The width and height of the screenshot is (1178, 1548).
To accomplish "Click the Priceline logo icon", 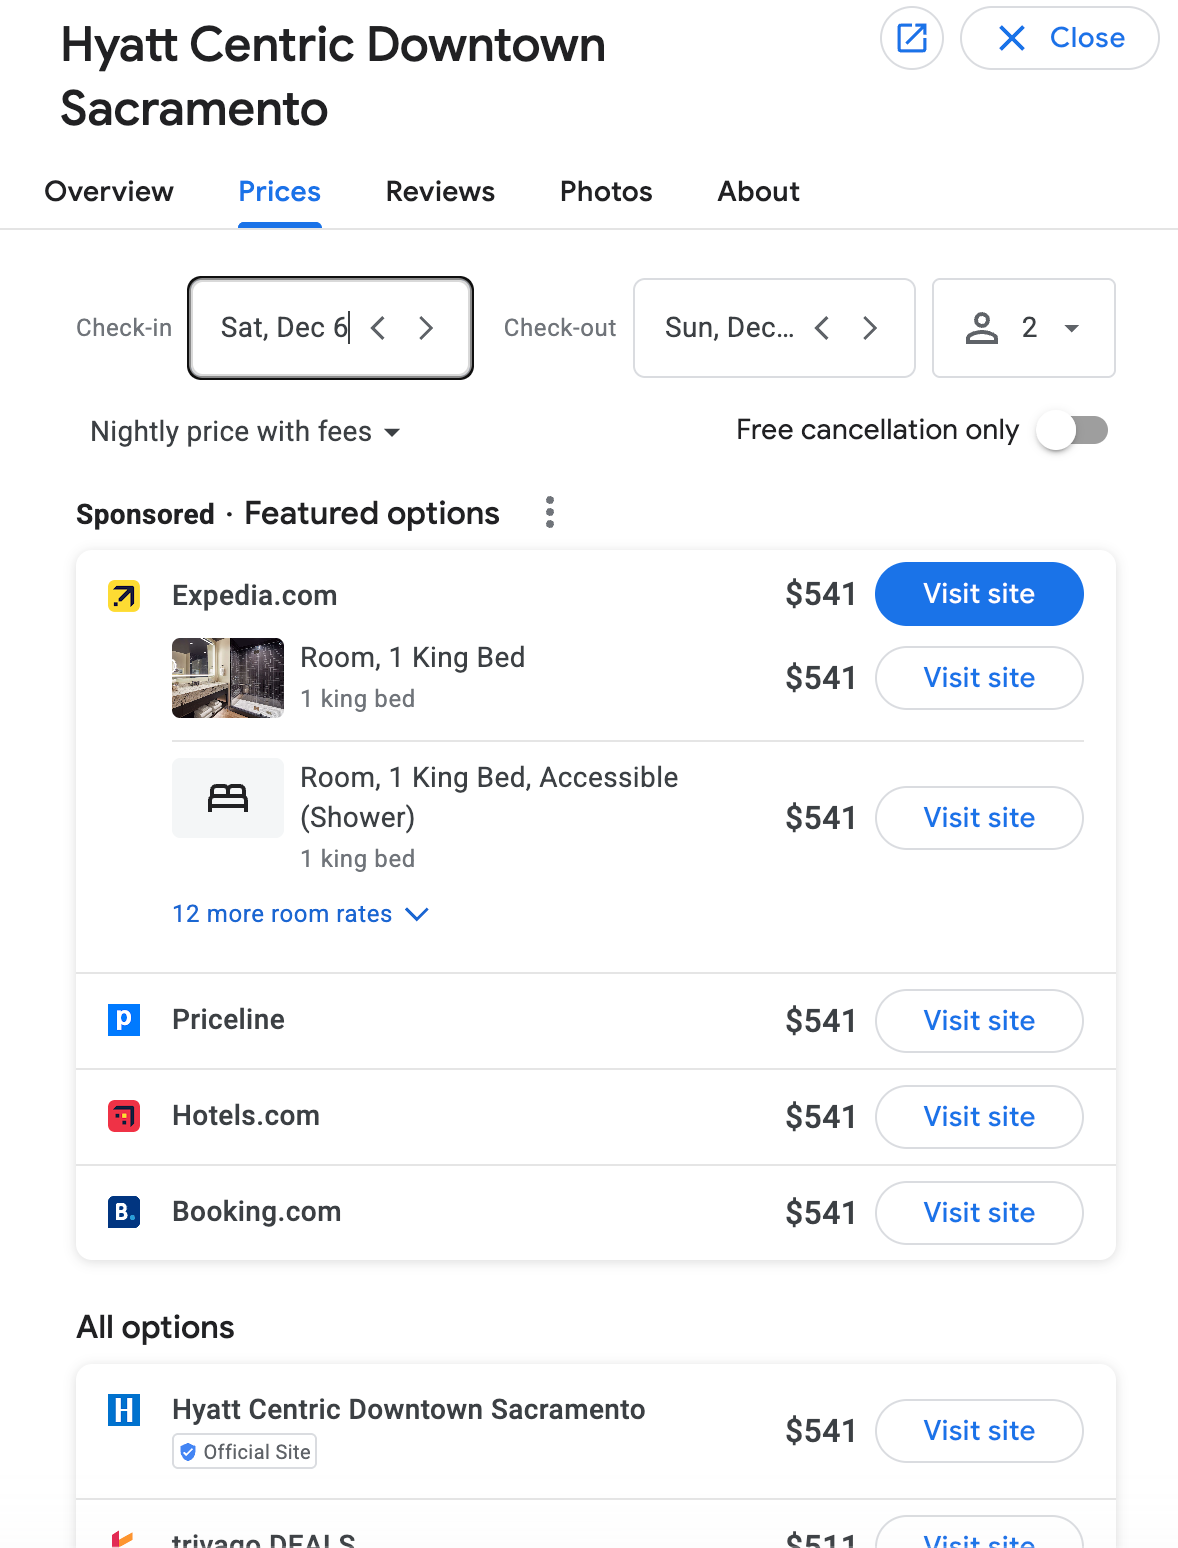I will (124, 1020).
